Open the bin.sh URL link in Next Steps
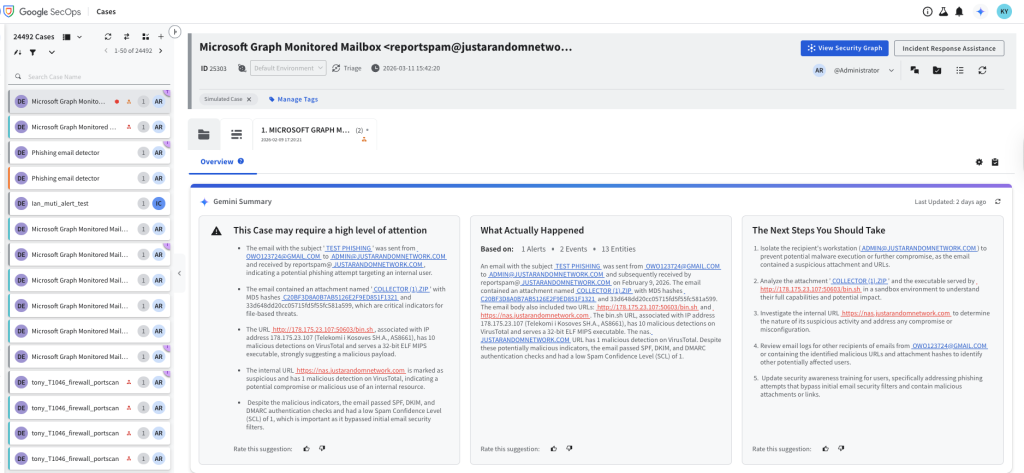The image size is (1024, 473). (x=811, y=289)
